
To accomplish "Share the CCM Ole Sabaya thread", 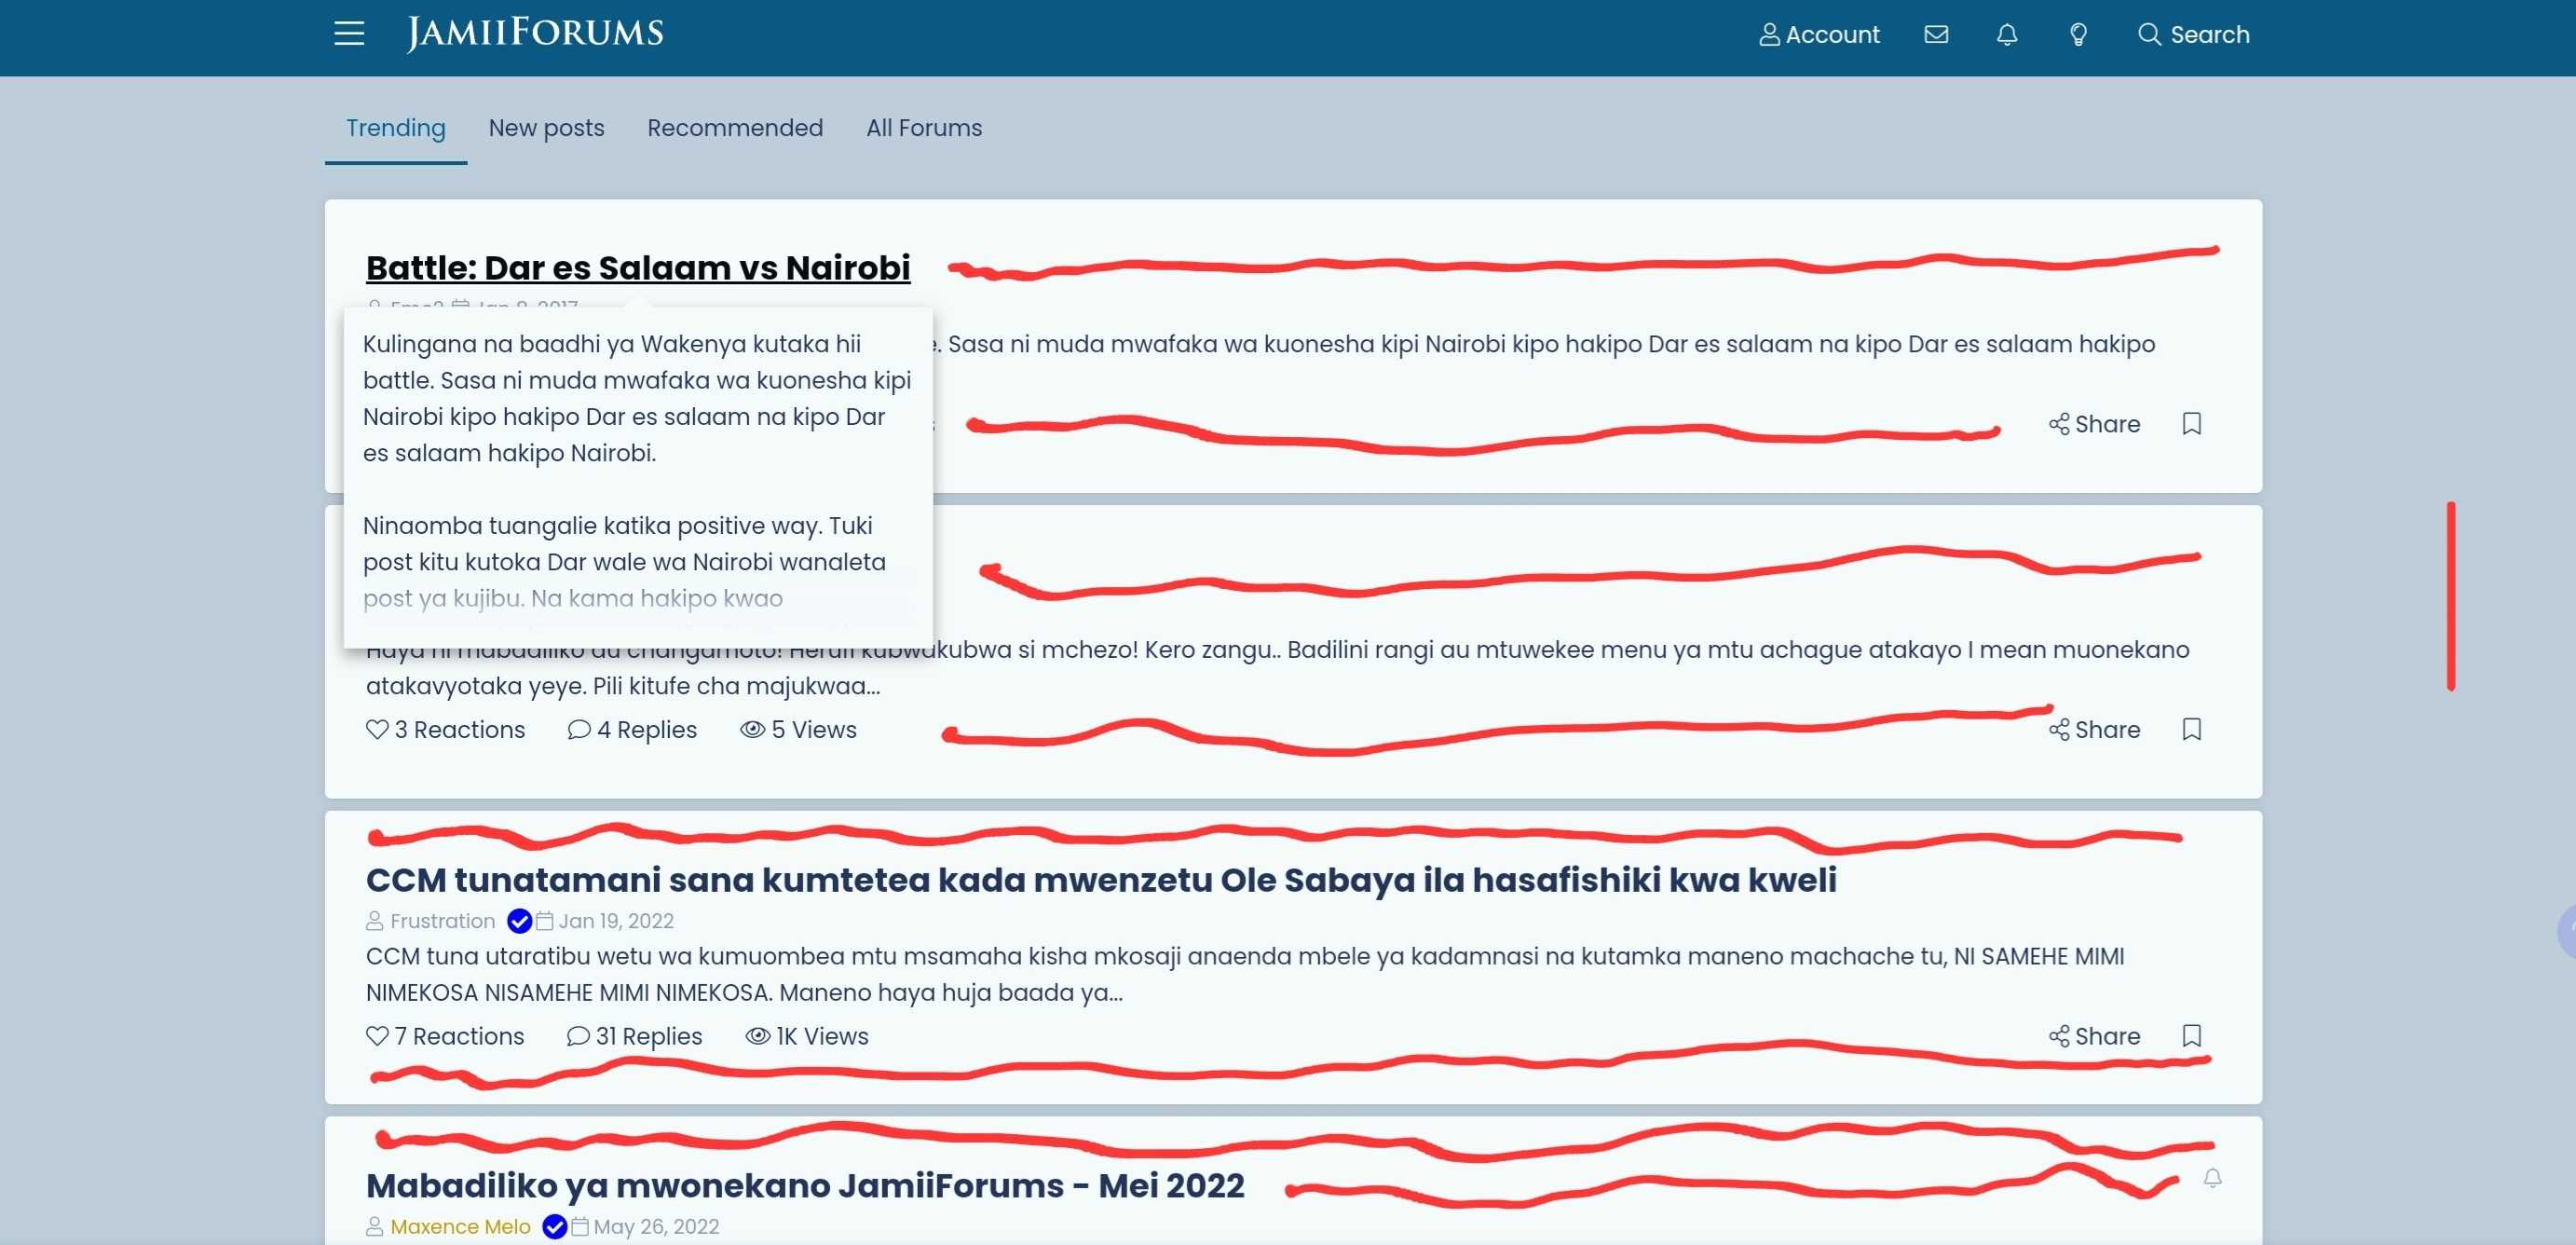I will 2094,1036.
